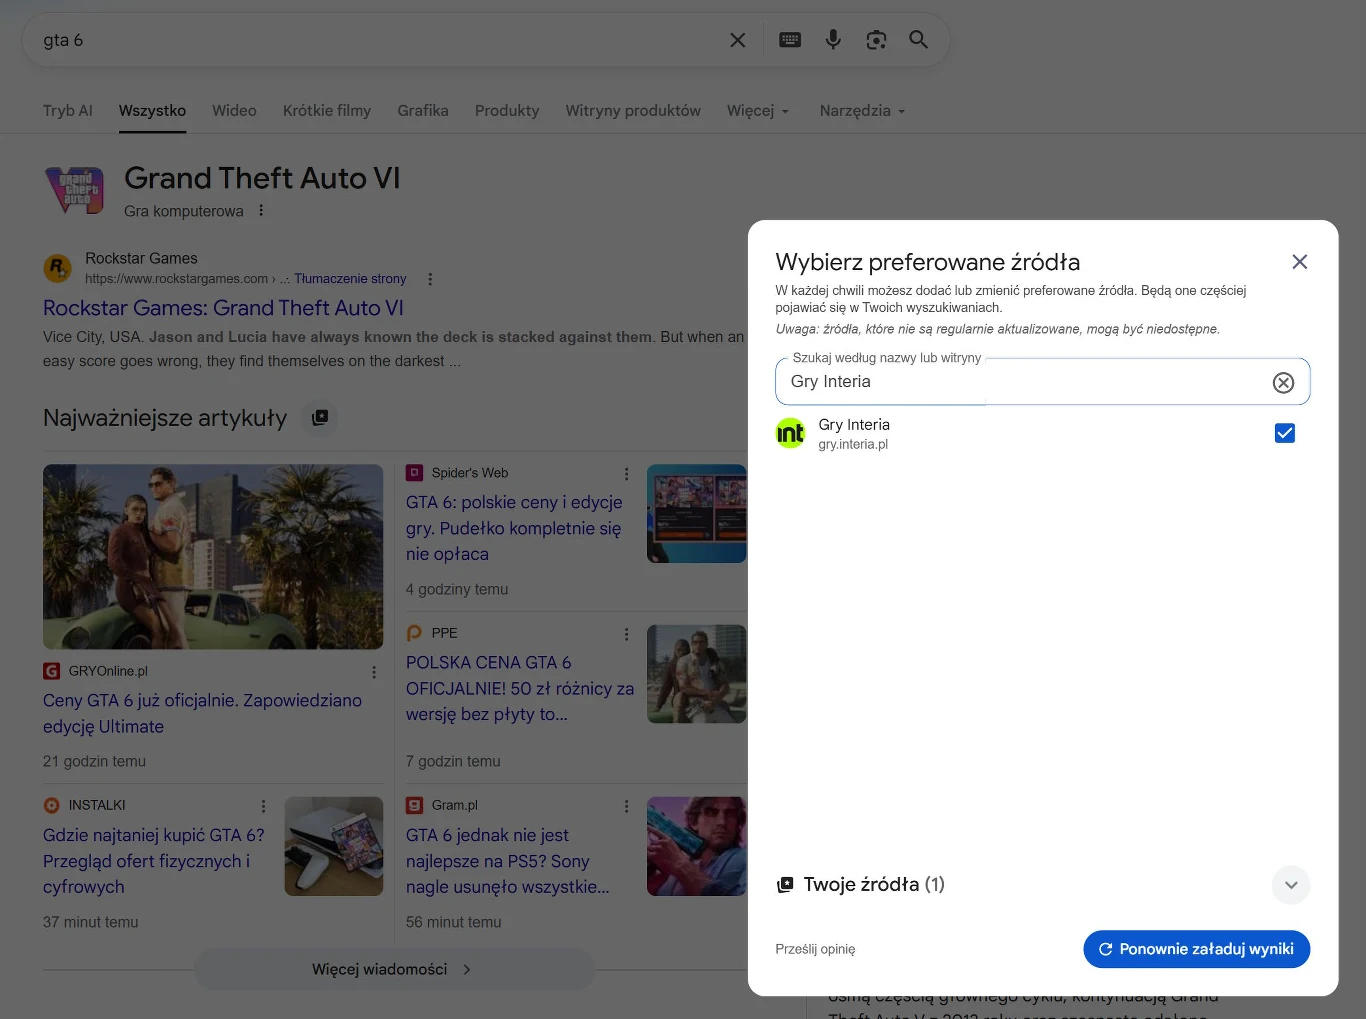Switch to the Grafika tab
Image resolution: width=1366 pixels, height=1019 pixels.
click(x=423, y=111)
